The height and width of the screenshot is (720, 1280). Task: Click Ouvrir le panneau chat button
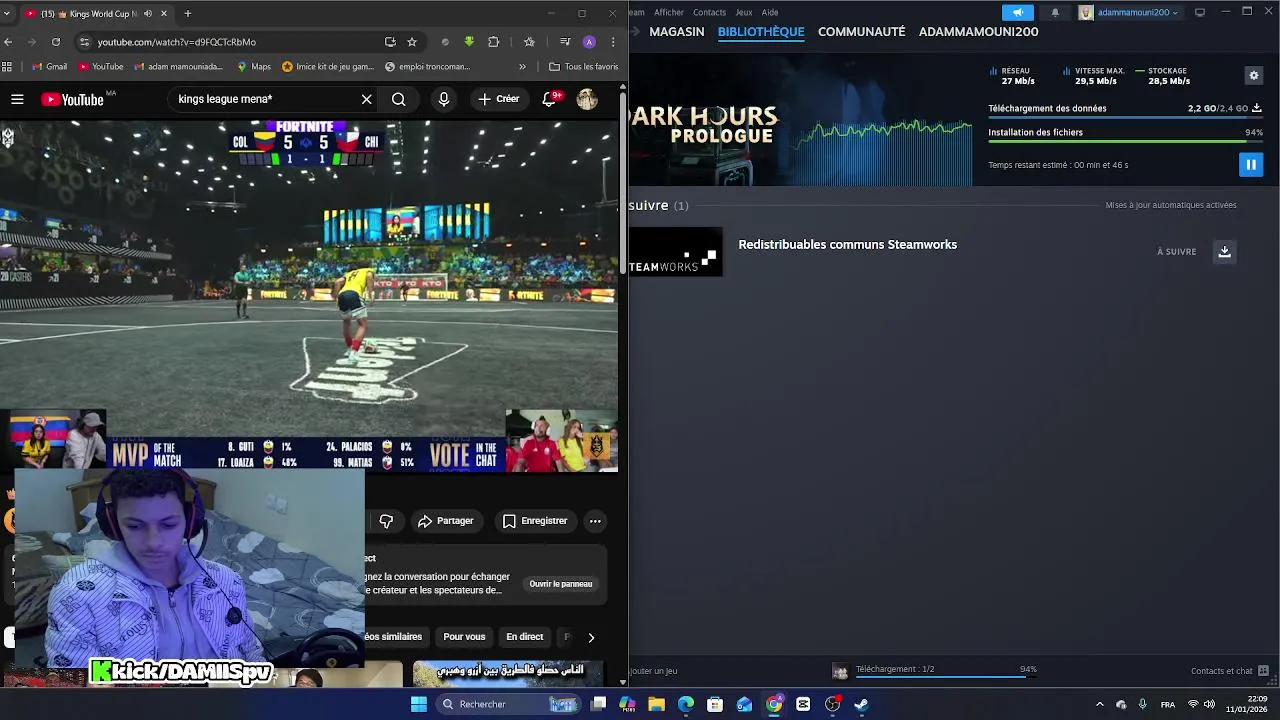[x=561, y=584]
